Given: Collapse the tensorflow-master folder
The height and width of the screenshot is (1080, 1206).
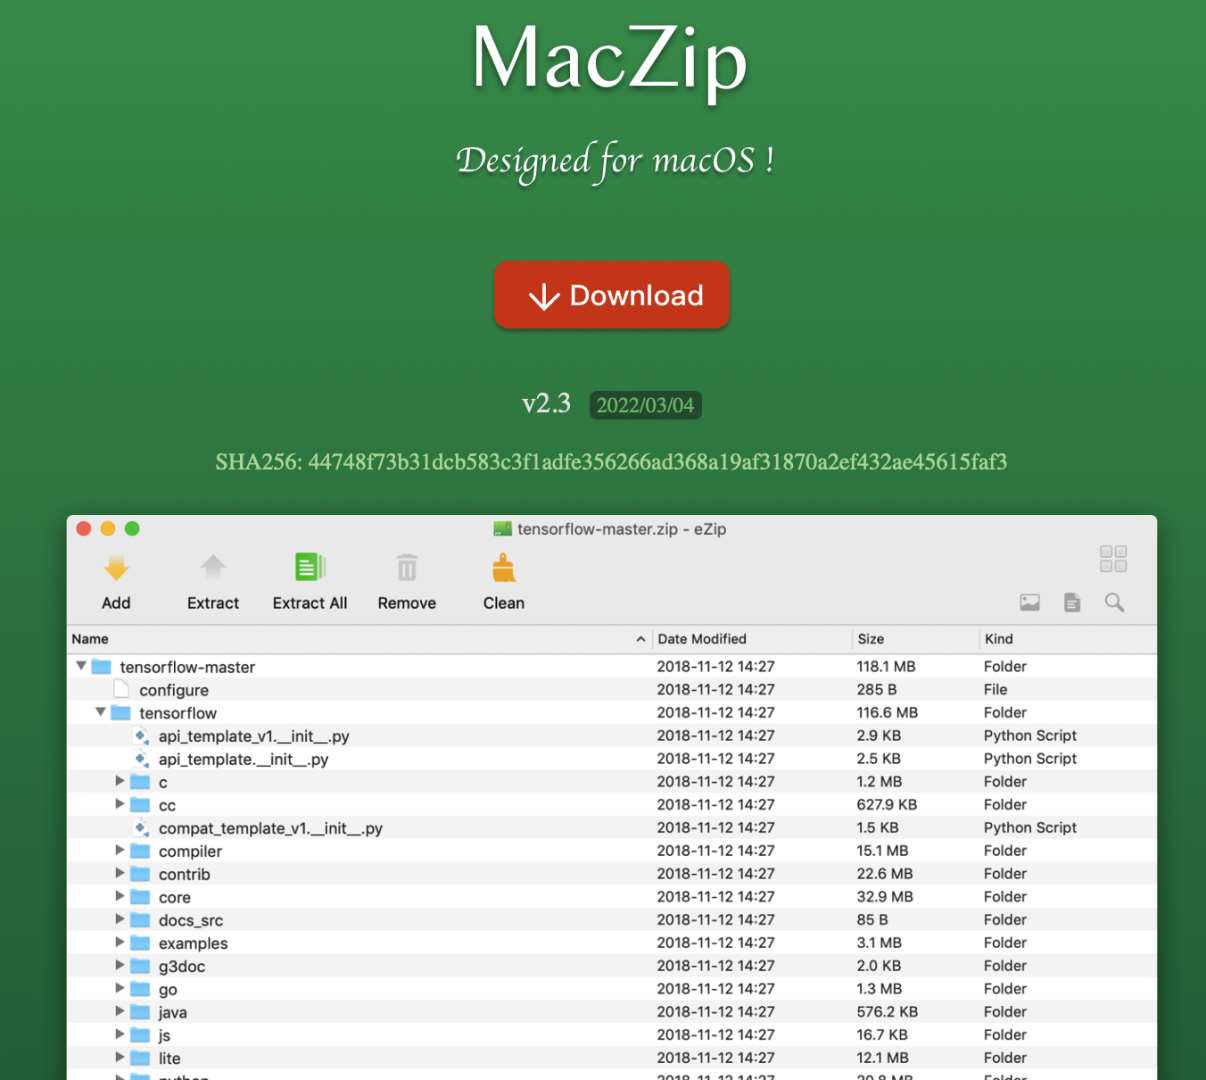Looking at the screenshot, I should 82,666.
